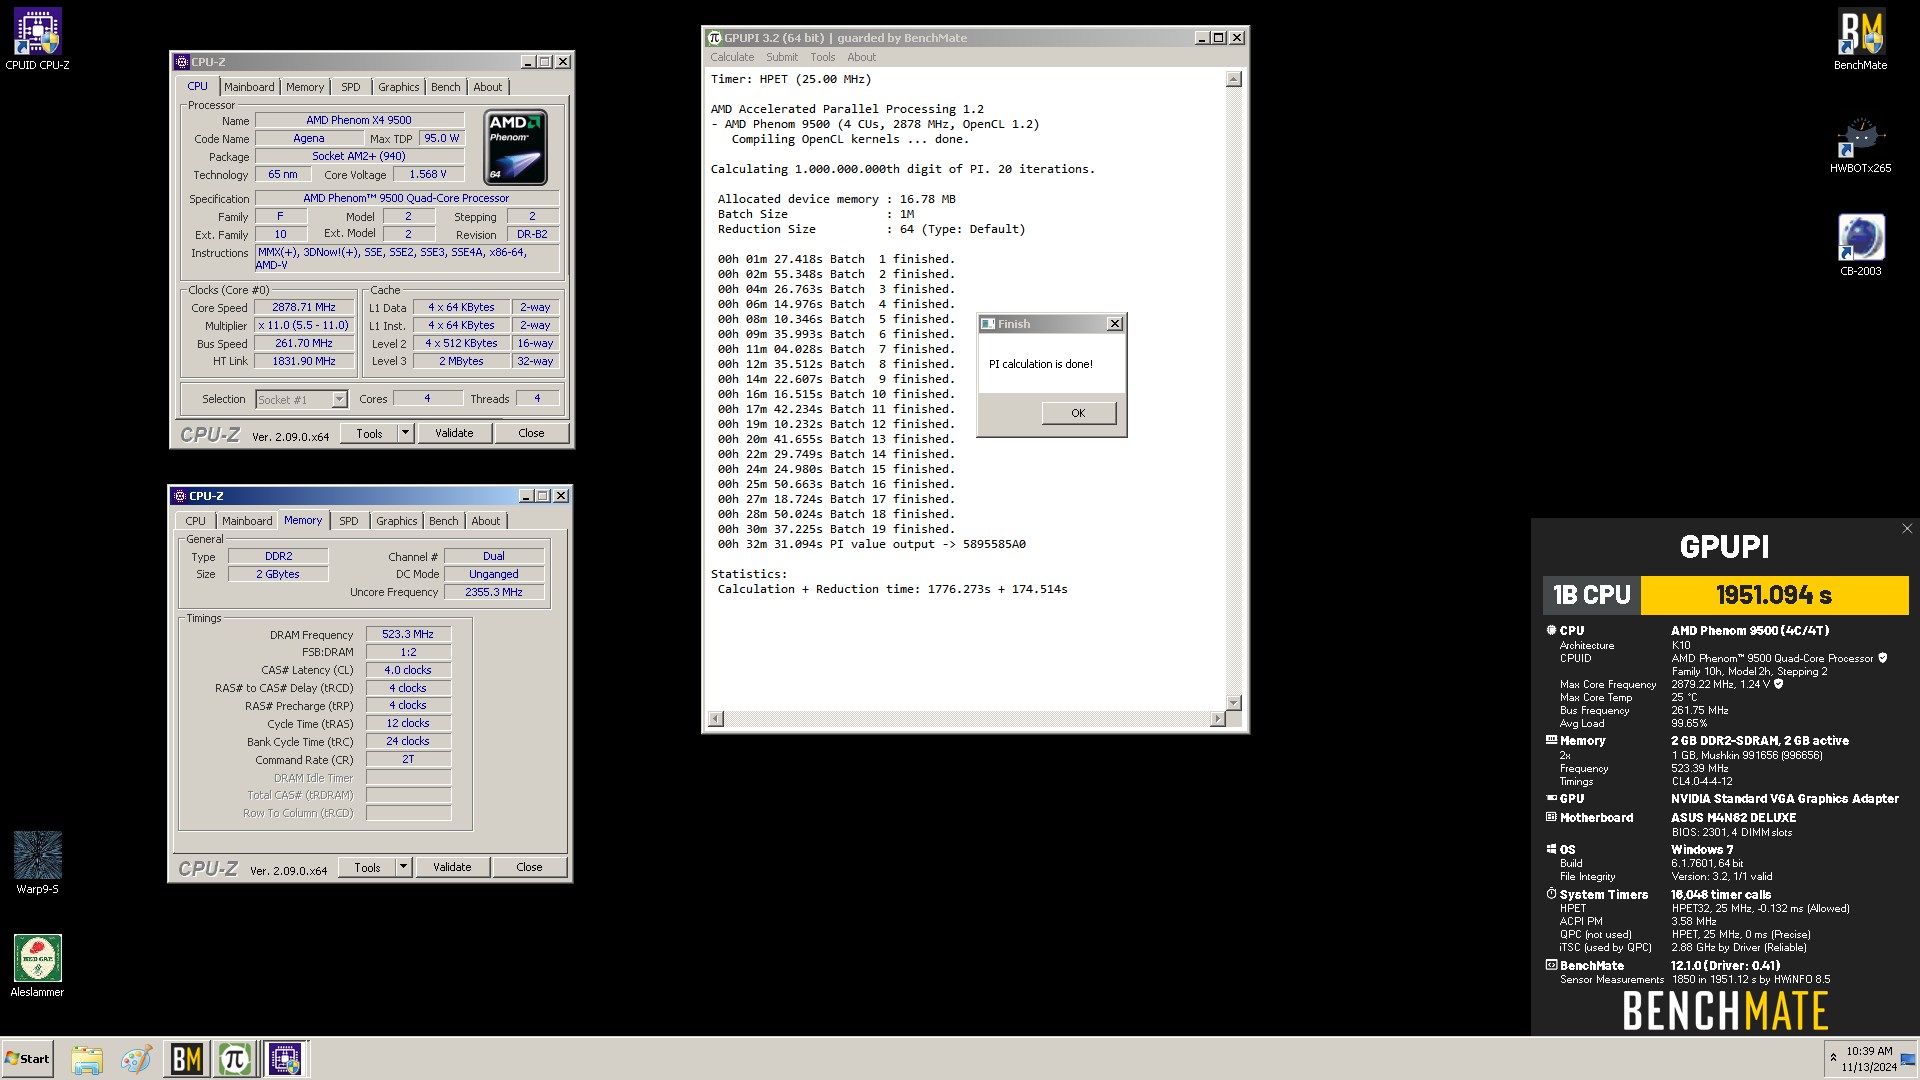
Task: Open the Submit menu in GPUPI
Action: click(x=782, y=57)
